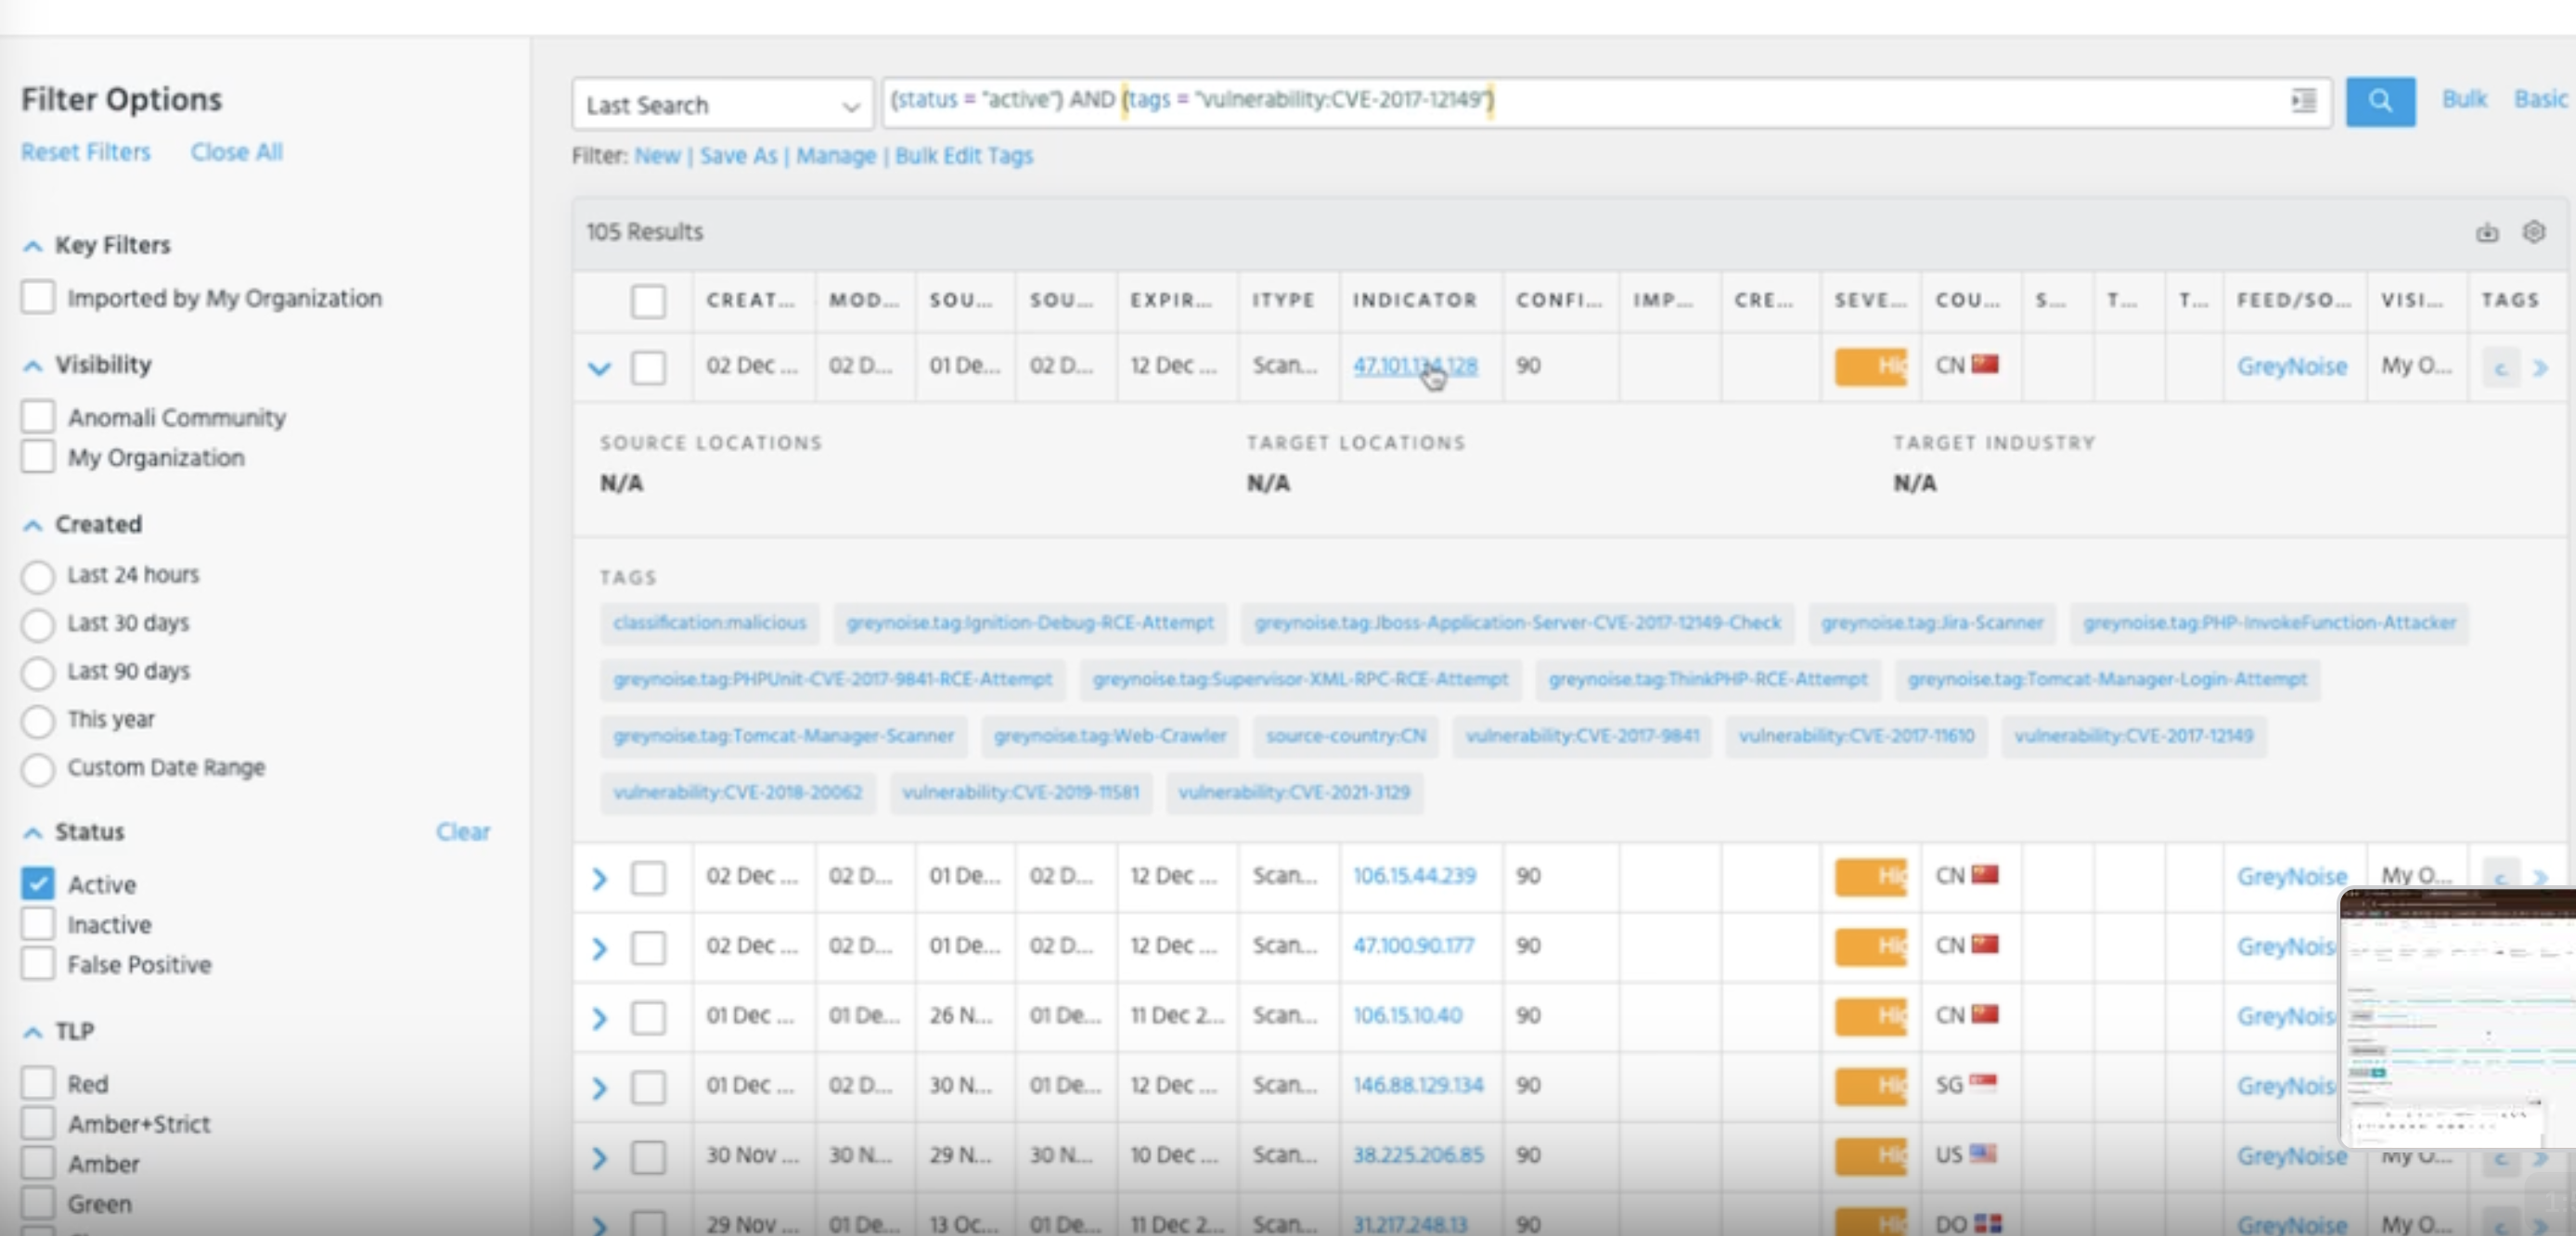Select all rows with header checkbox
This screenshot has width=2576, height=1236.
(x=648, y=301)
